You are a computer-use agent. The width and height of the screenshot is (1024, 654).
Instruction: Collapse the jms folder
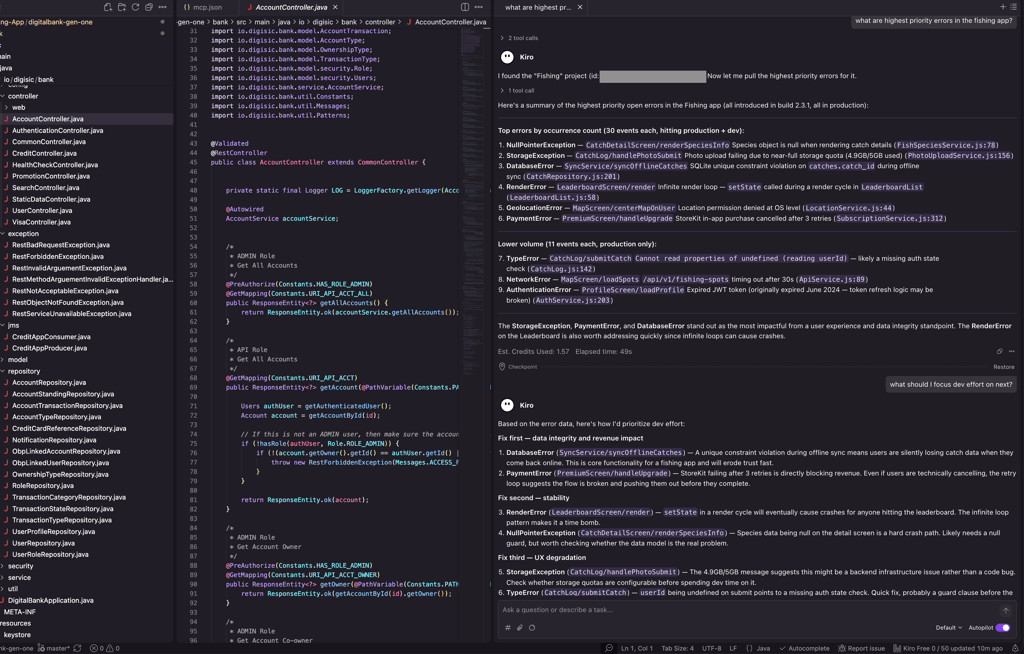pos(14,325)
